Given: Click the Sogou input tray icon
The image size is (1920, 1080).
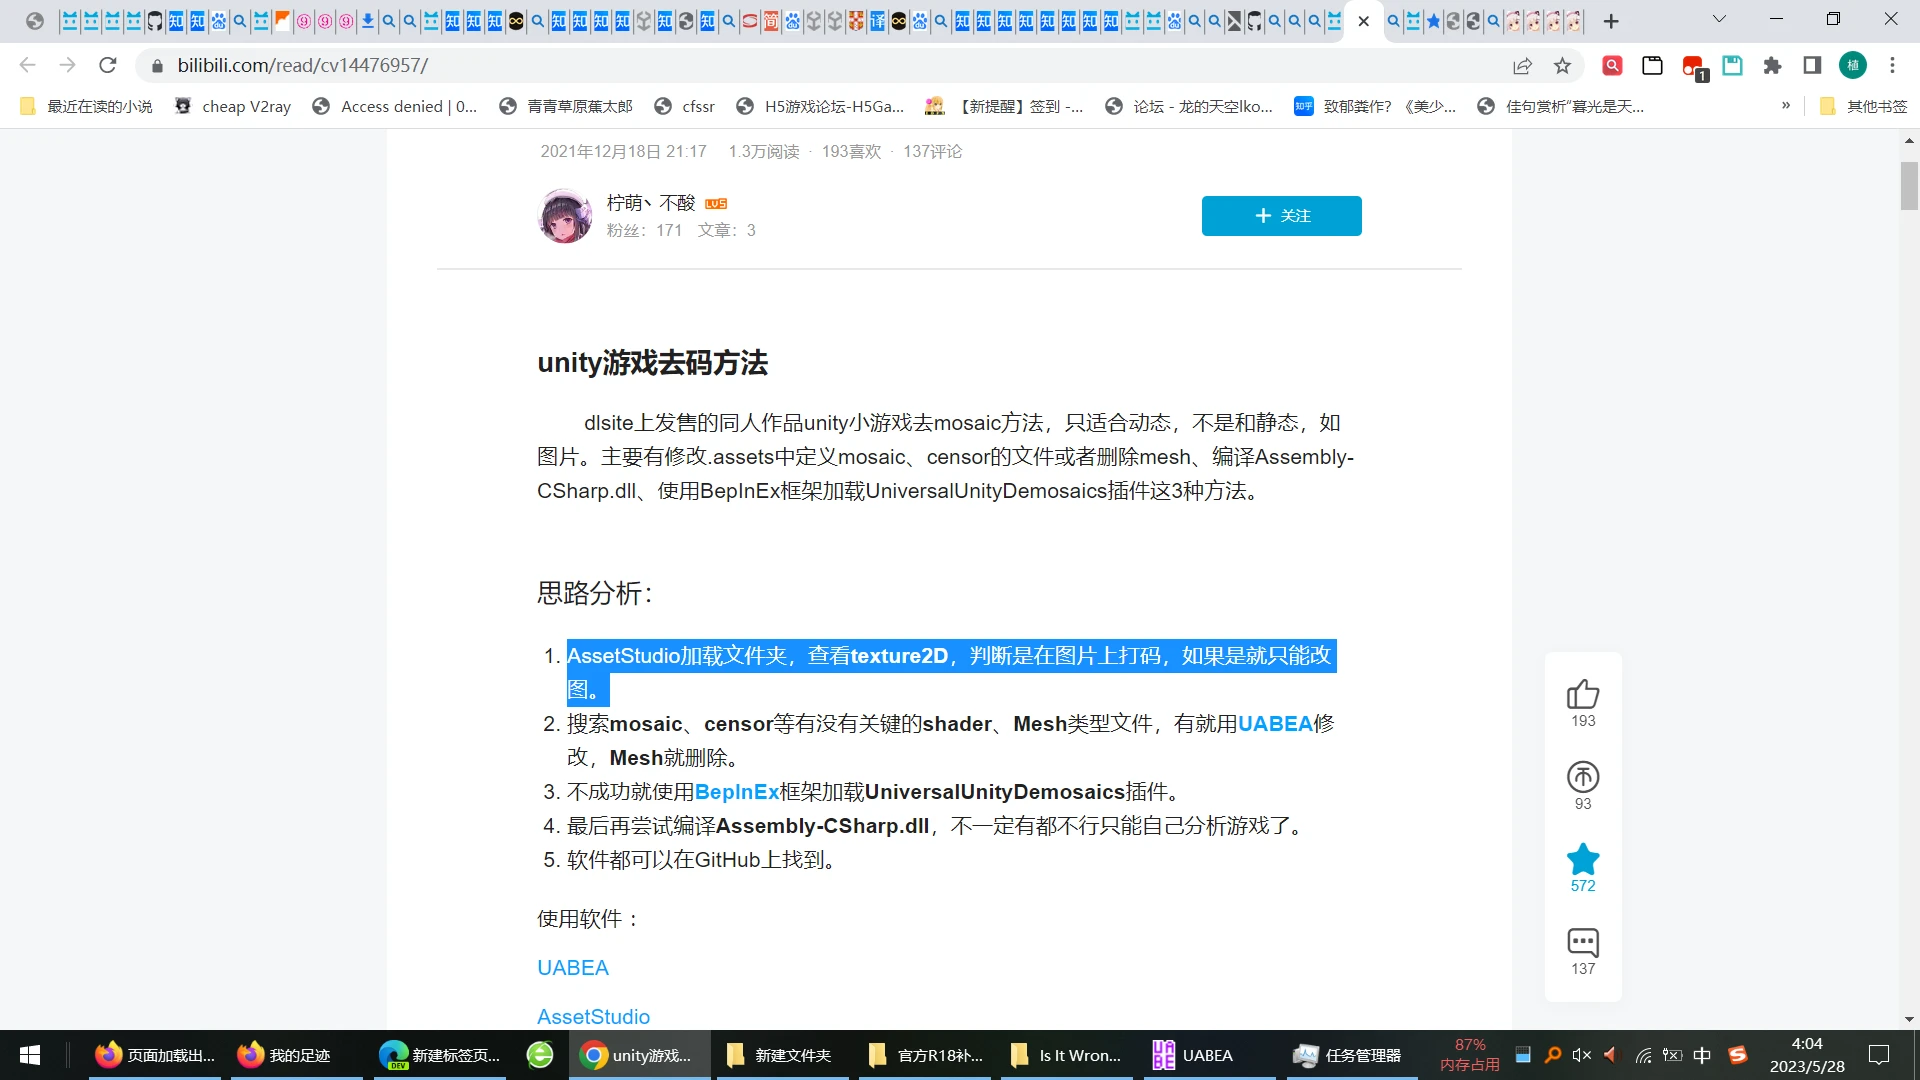Looking at the screenshot, I should click(x=1738, y=1054).
